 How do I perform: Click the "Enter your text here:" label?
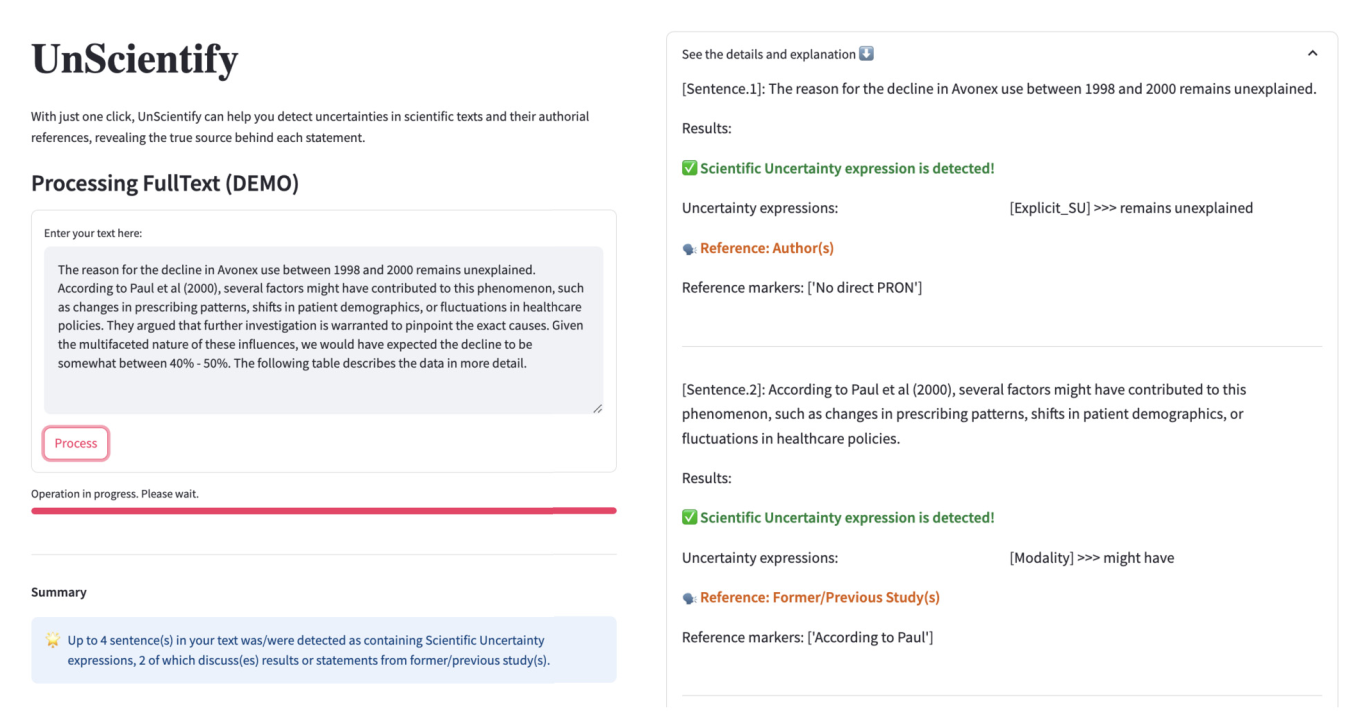(93, 233)
